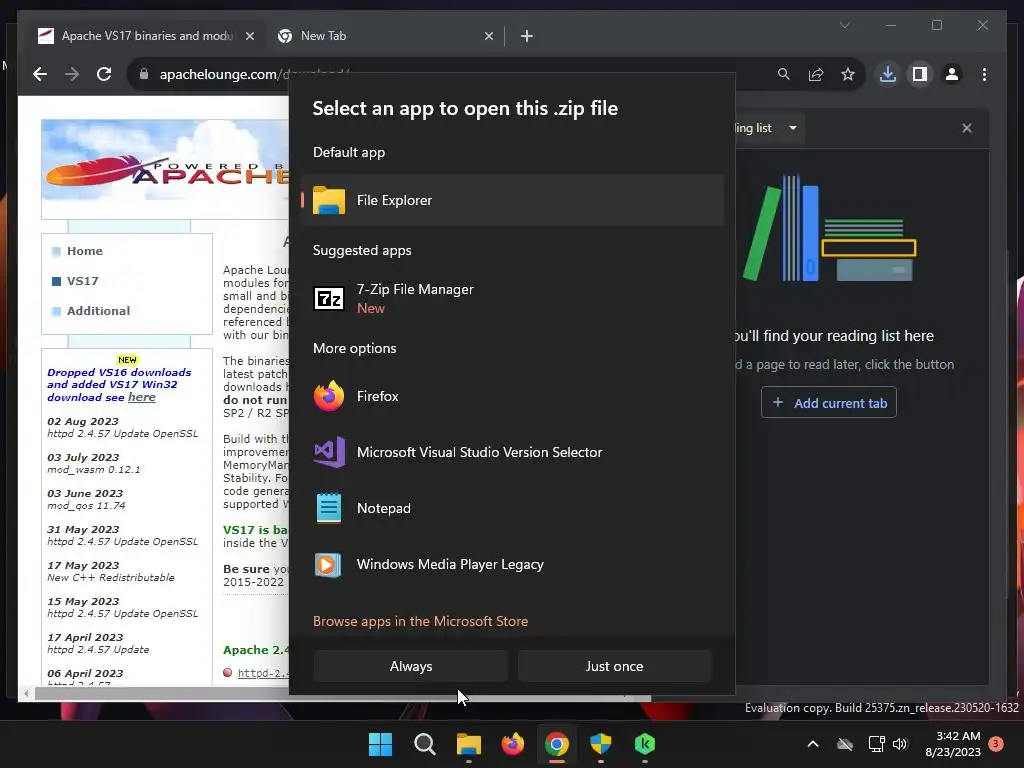
Task: Open Firefox from the taskbar
Action: [x=513, y=744]
